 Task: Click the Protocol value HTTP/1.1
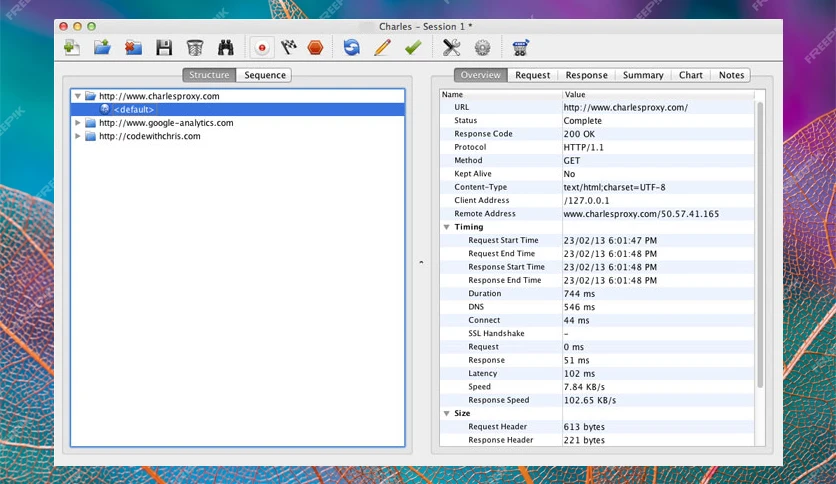tap(583, 147)
